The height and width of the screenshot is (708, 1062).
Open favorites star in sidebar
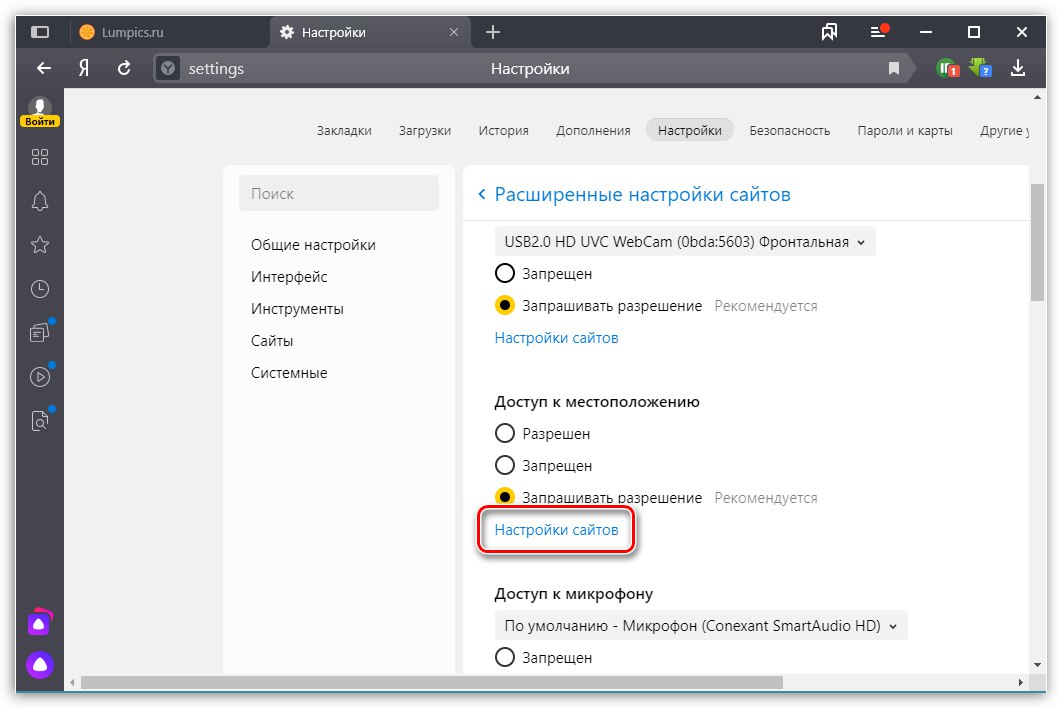[x=40, y=245]
